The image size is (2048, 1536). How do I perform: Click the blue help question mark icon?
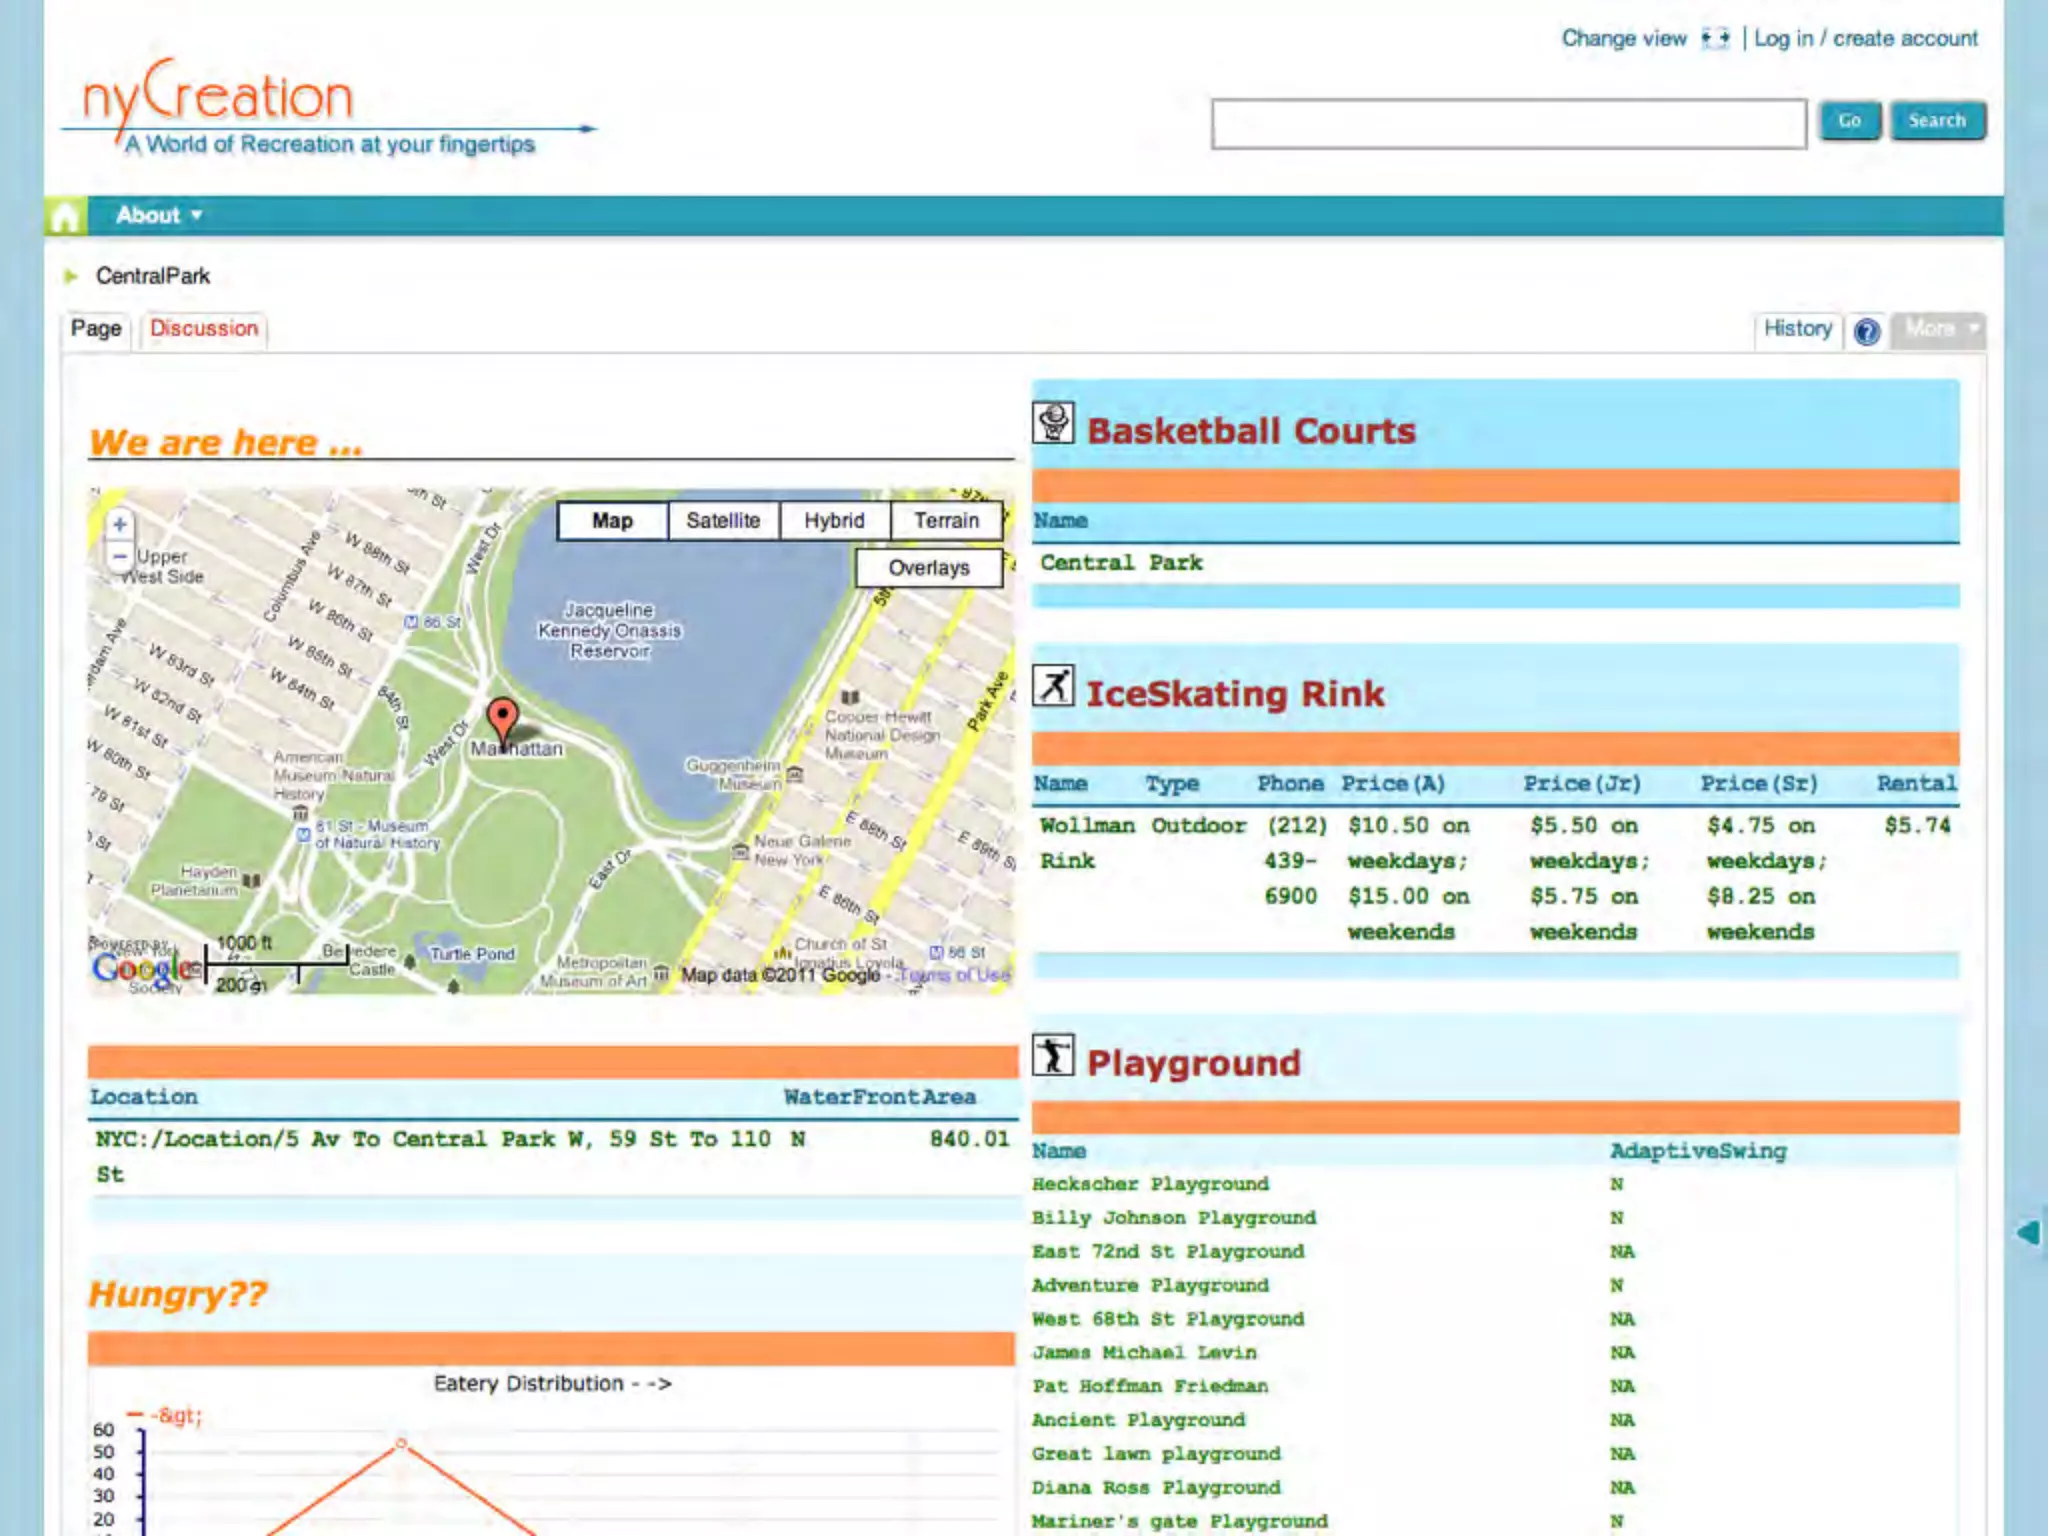(1866, 331)
